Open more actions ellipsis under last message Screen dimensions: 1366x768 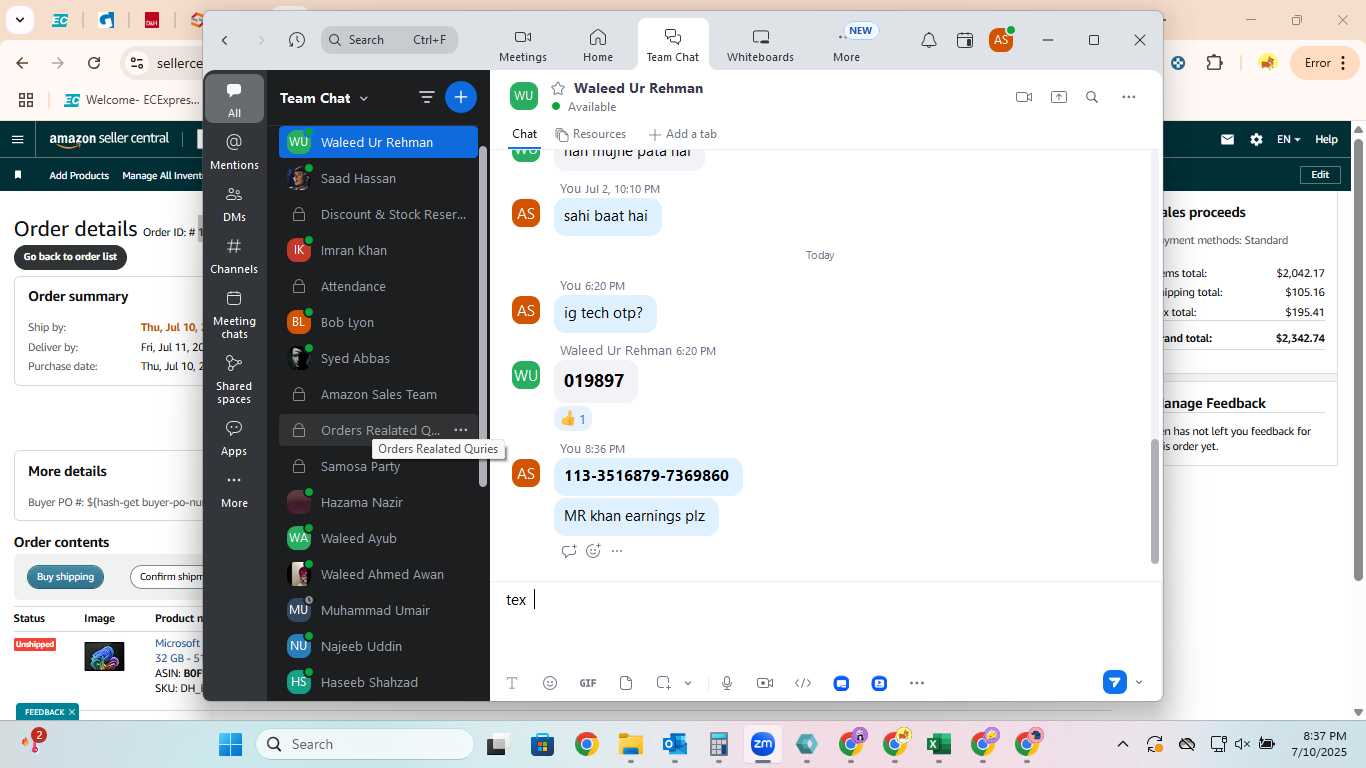click(x=617, y=551)
